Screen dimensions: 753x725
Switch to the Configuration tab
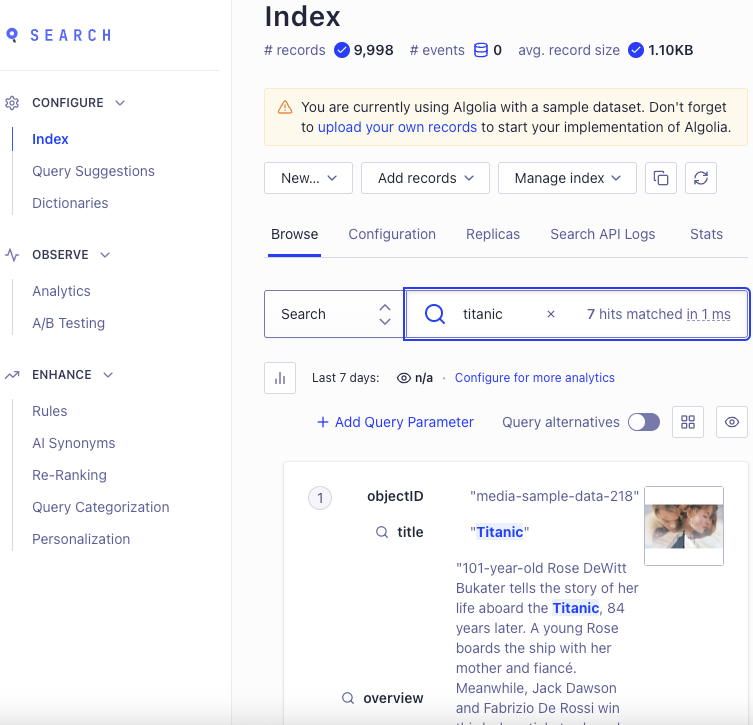click(392, 234)
